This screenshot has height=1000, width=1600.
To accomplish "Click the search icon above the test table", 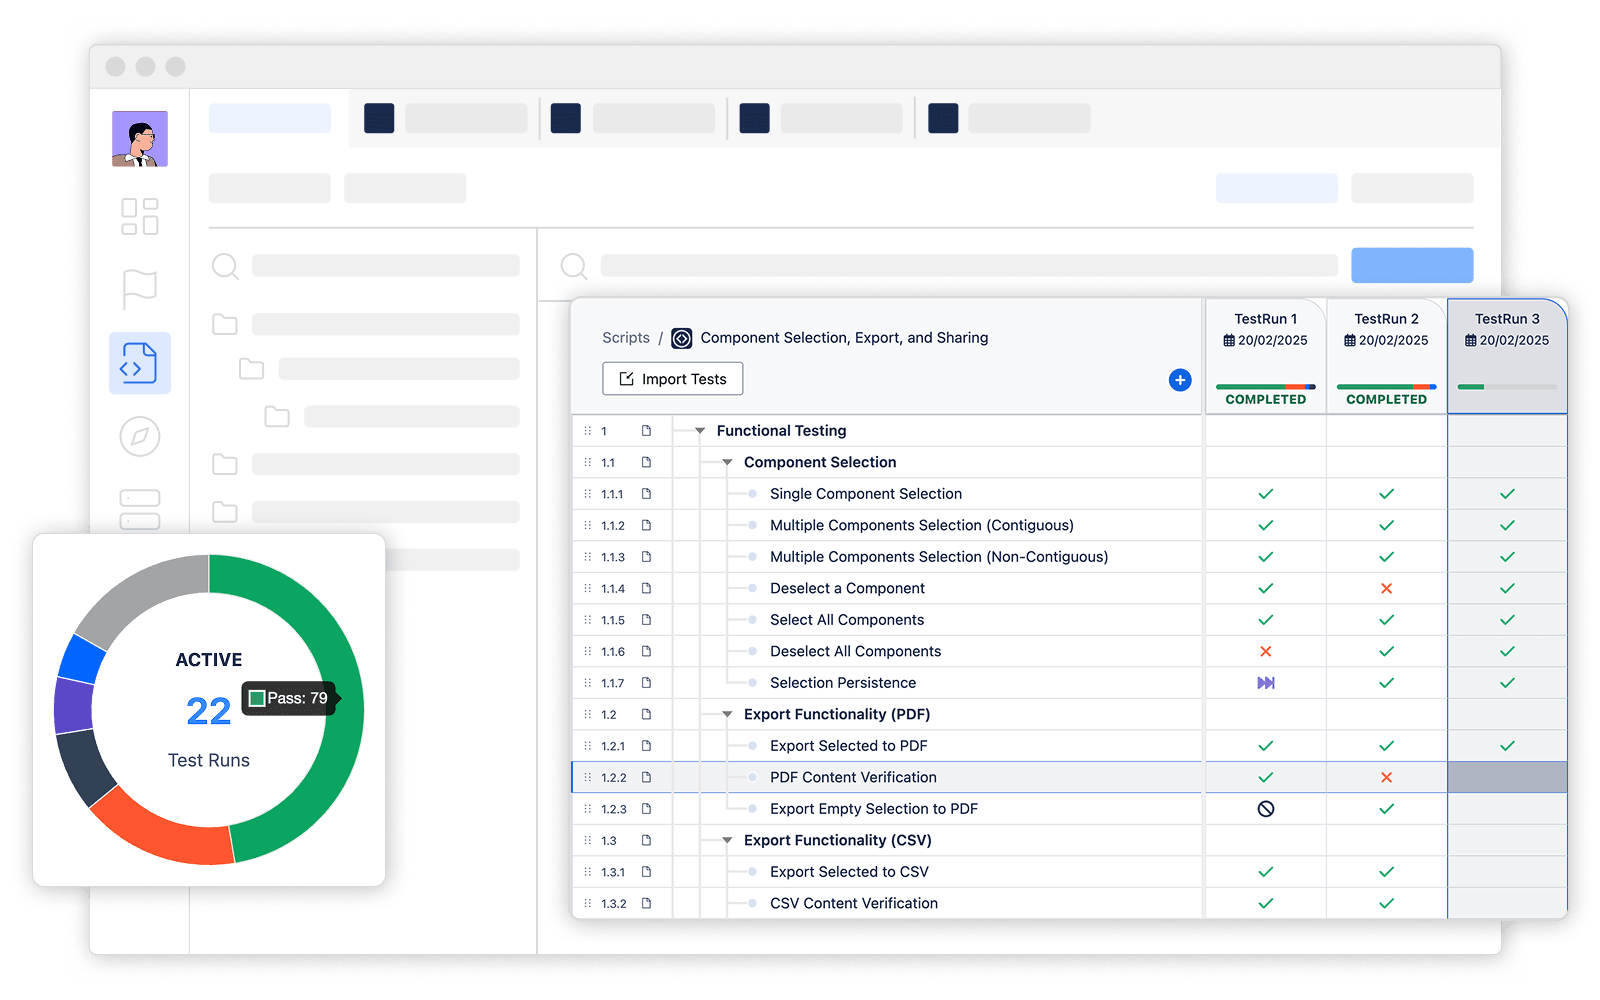I will (x=573, y=266).
